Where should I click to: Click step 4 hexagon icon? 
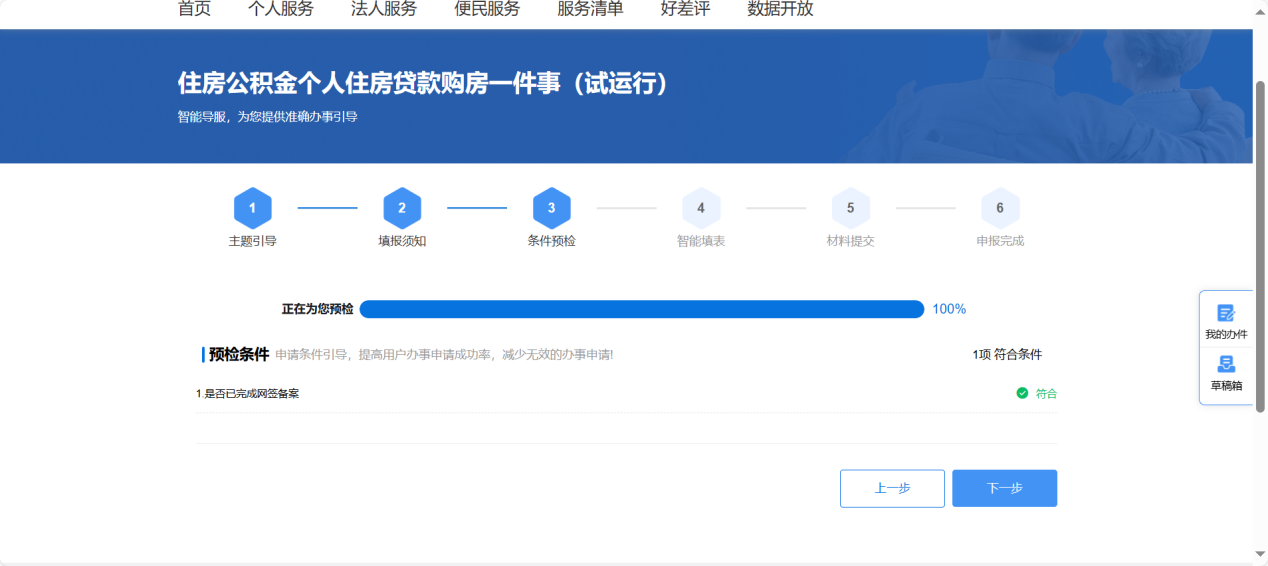(x=701, y=208)
